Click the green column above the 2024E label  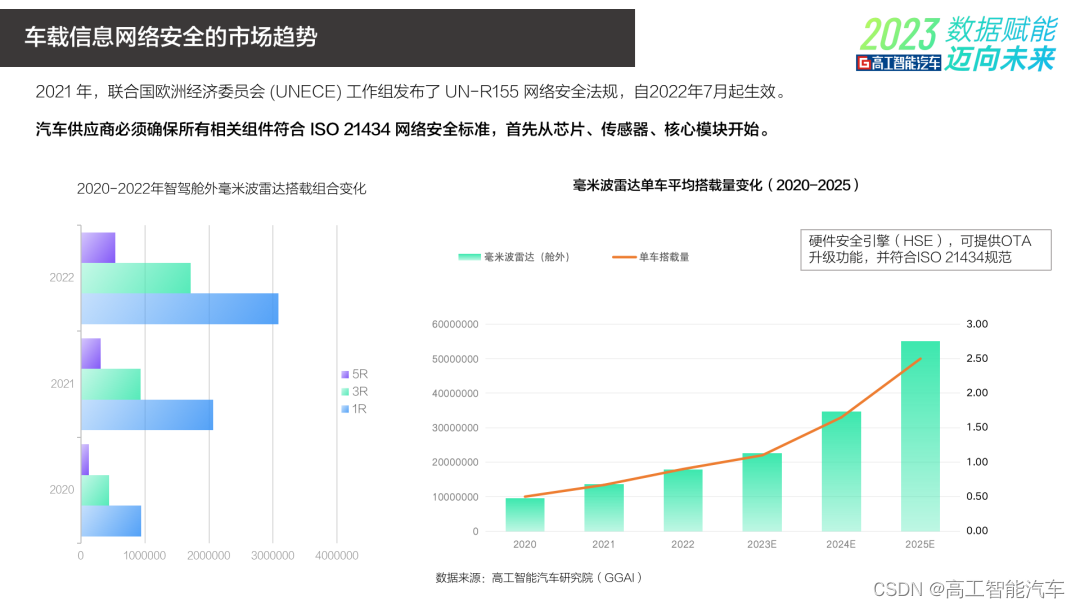841,472
